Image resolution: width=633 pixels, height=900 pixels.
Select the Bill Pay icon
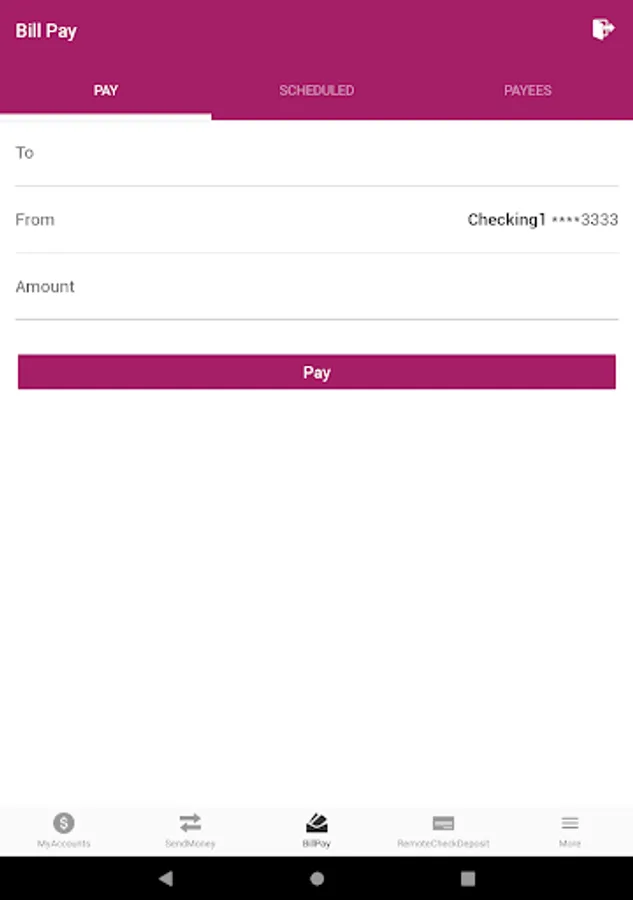pyautogui.click(x=316, y=823)
